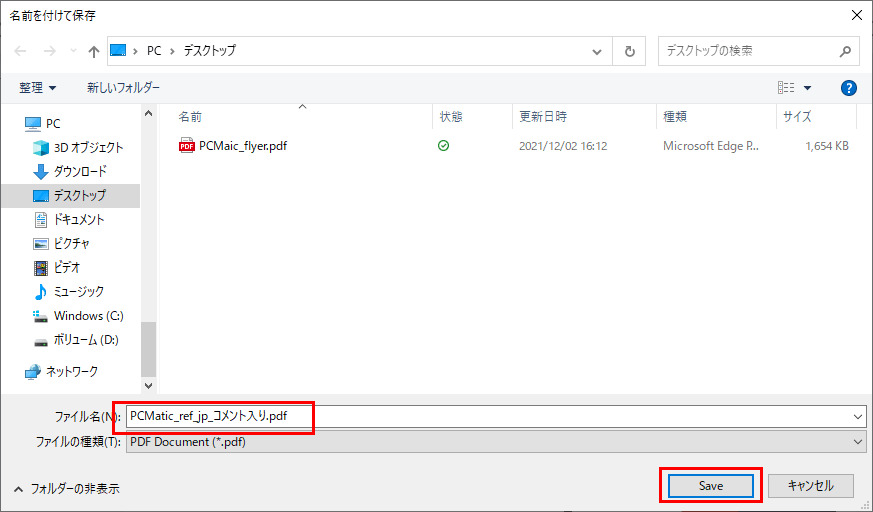Expand the view options dropdown arrow

(x=808, y=88)
